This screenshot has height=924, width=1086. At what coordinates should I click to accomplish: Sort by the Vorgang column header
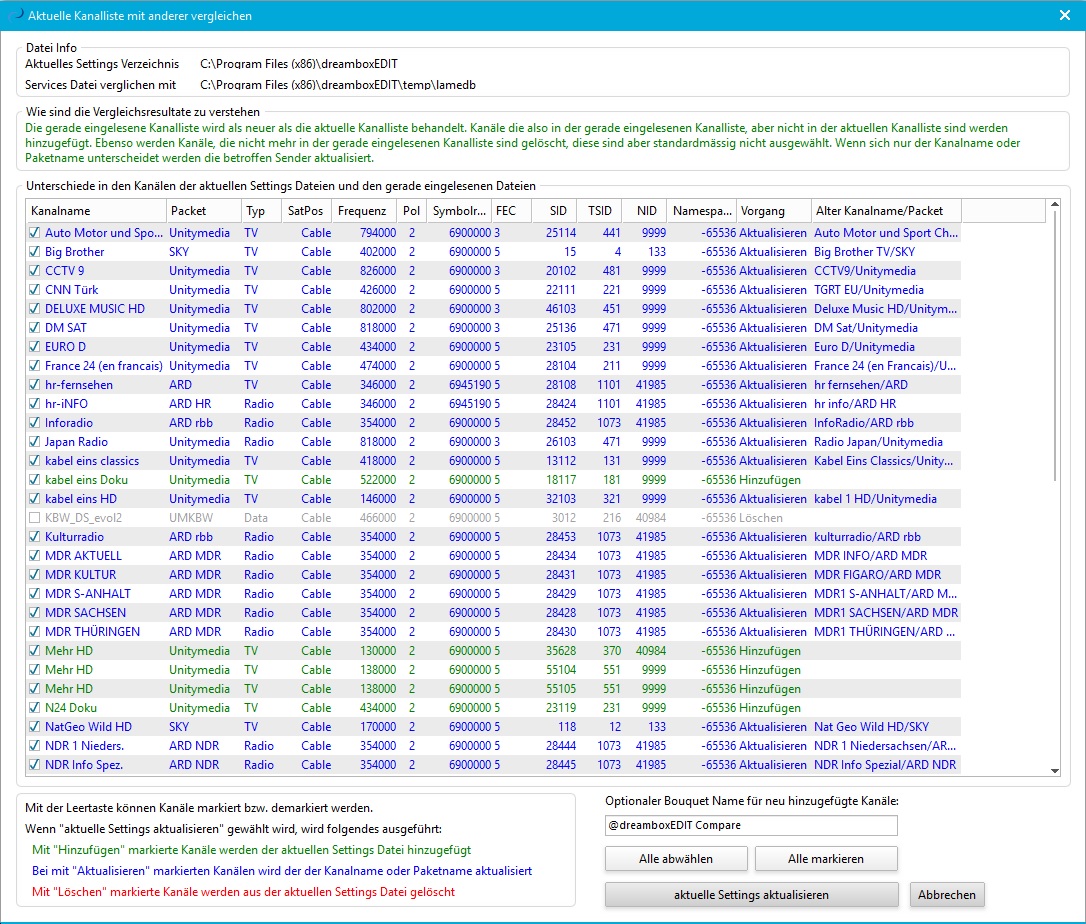[773, 211]
